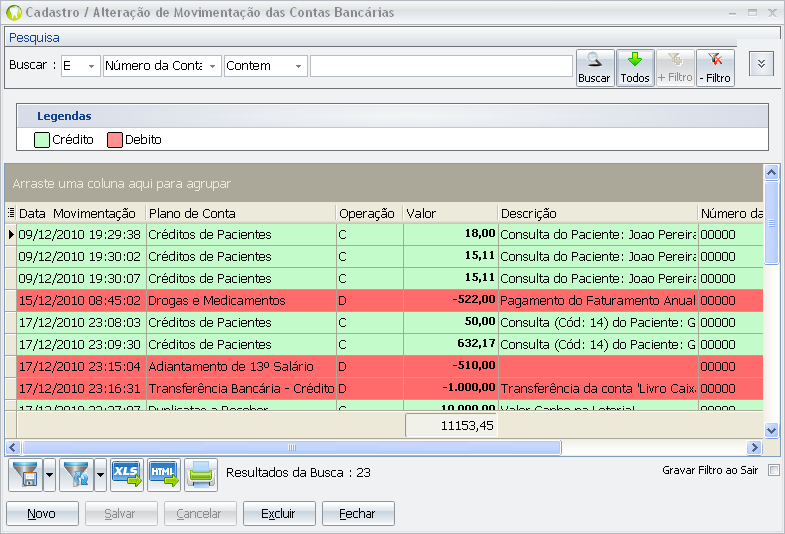Click the value 50,00 cell
The width and height of the screenshot is (785, 534).
pyautogui.click(x=450, y=322)
